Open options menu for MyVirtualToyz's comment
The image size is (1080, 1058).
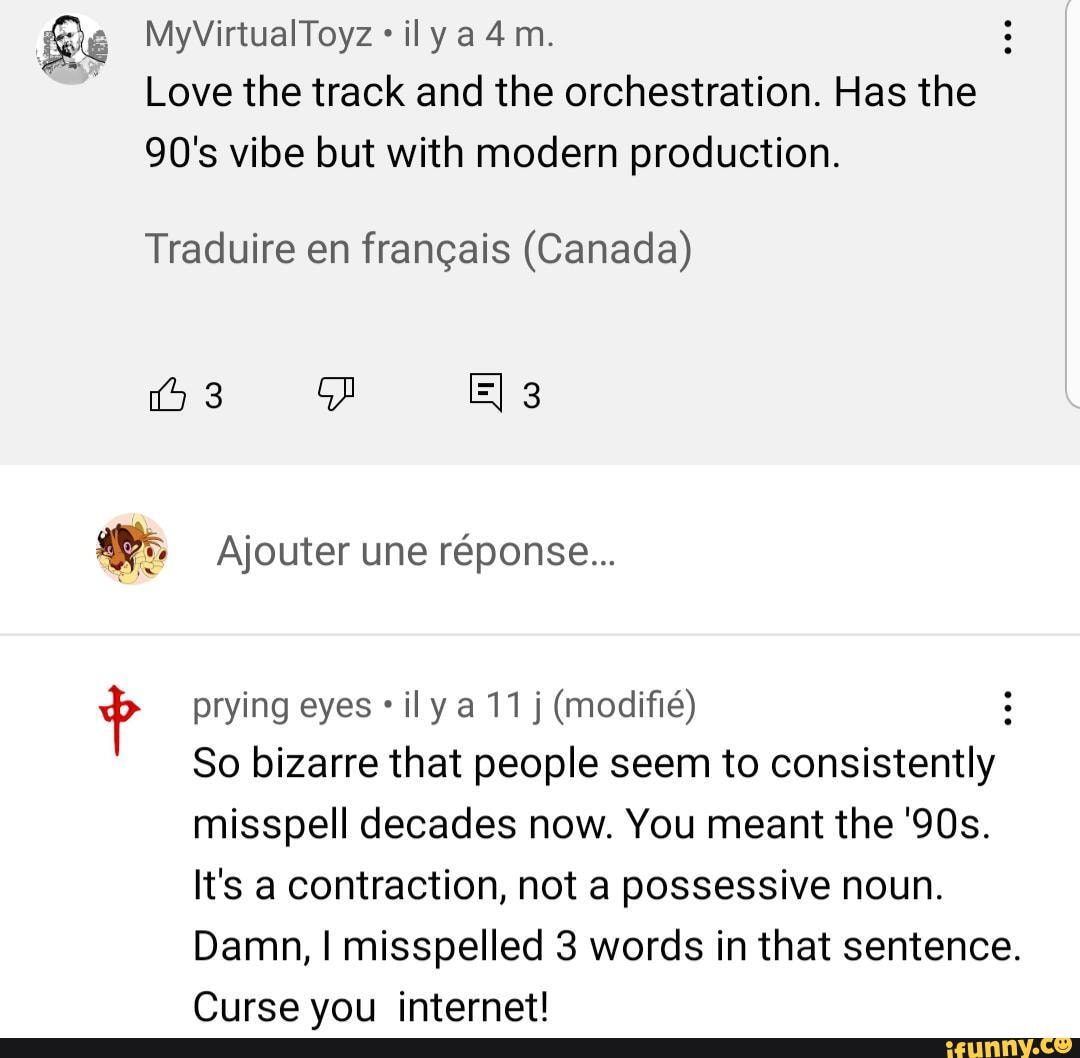point(1007,39)
